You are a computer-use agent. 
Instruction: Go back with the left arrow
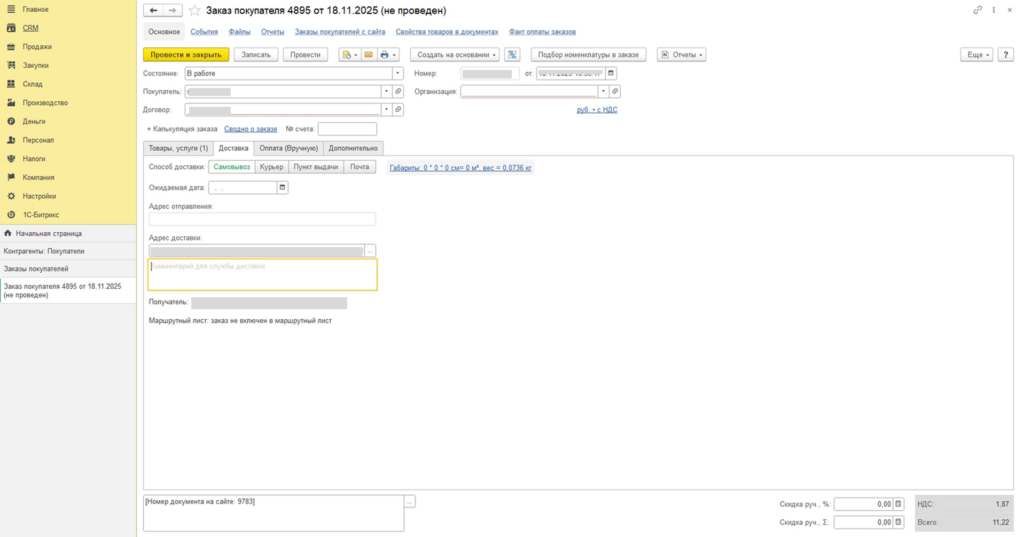(153, 10)
